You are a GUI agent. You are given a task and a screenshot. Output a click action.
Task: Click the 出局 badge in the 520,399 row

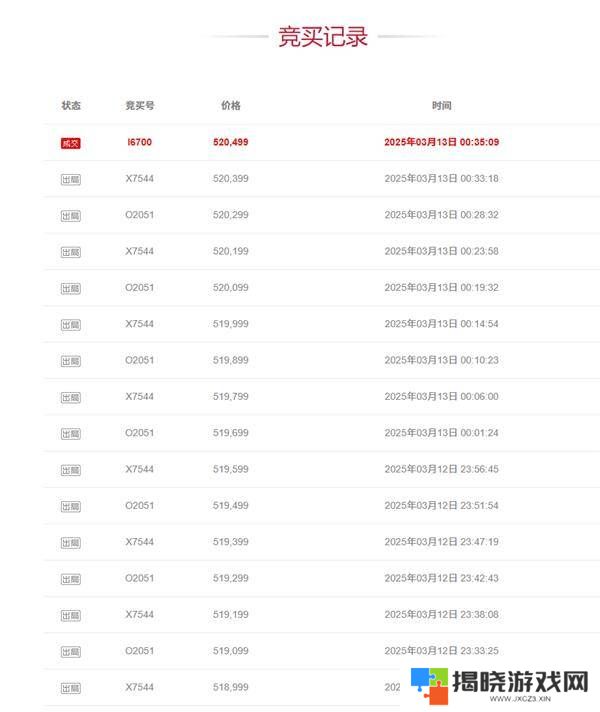70,179
